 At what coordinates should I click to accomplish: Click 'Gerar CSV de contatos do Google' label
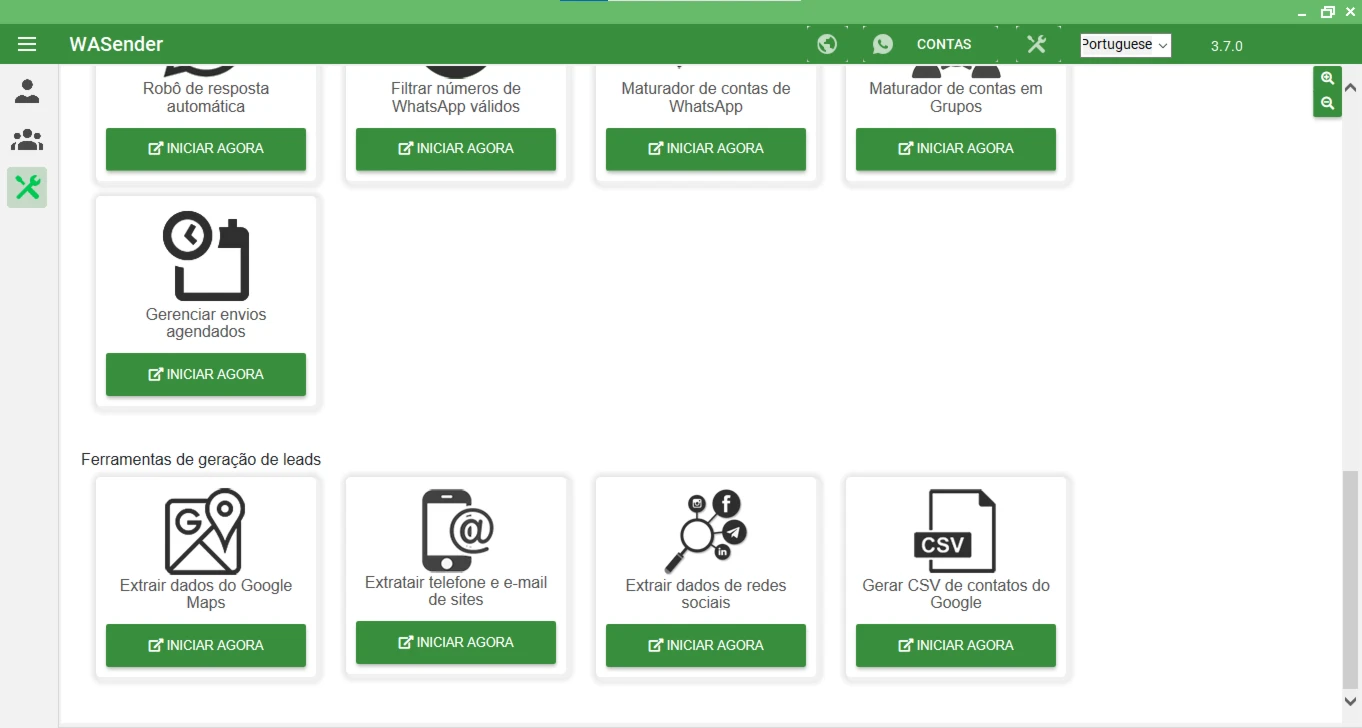pos(956,594)
